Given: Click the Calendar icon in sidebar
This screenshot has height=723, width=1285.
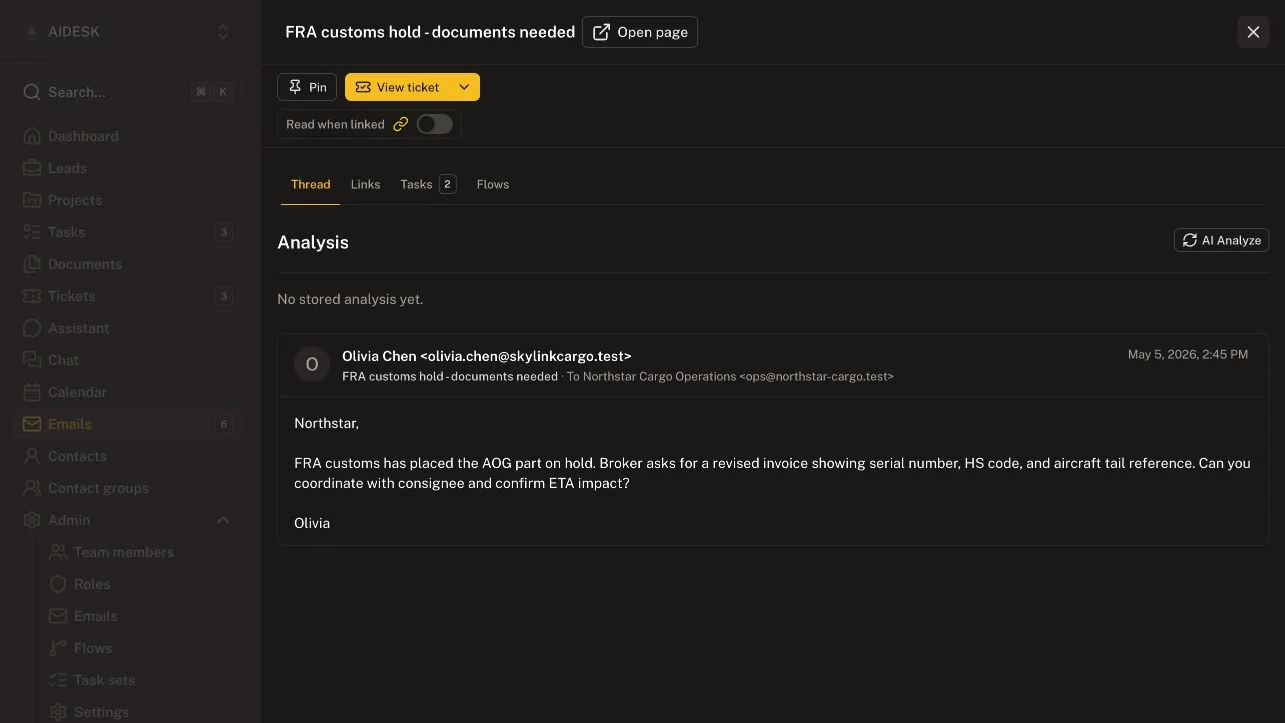Looking at the screenshot, I should coord(32,392).
